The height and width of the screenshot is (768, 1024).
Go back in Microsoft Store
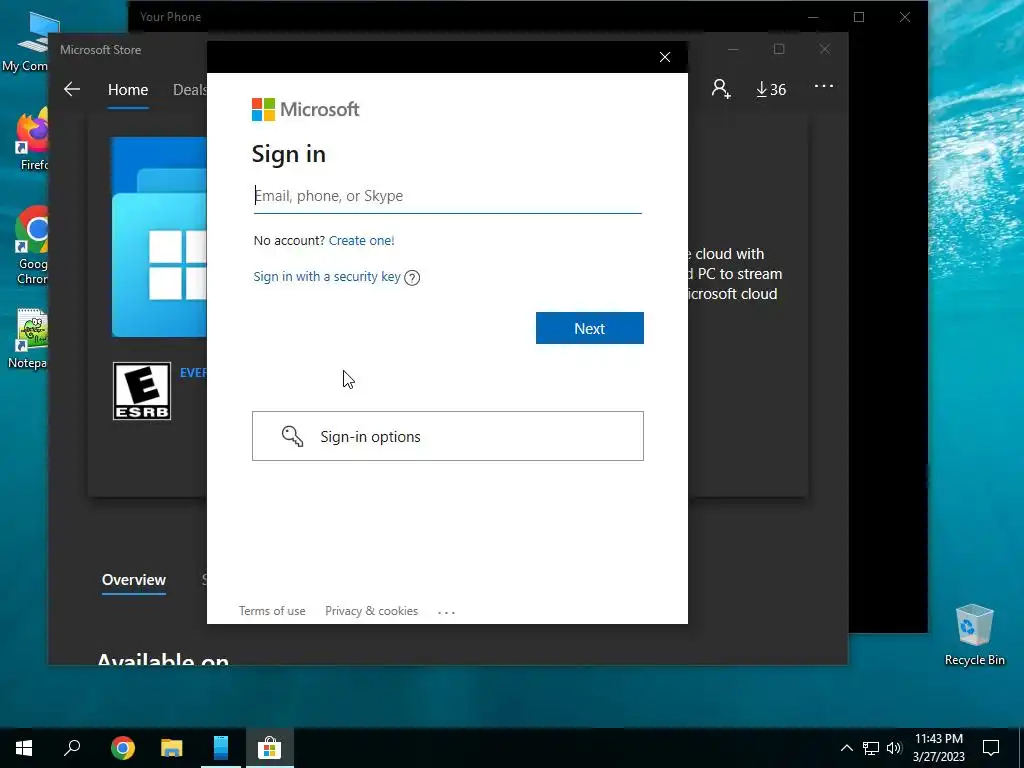point(72,89)
